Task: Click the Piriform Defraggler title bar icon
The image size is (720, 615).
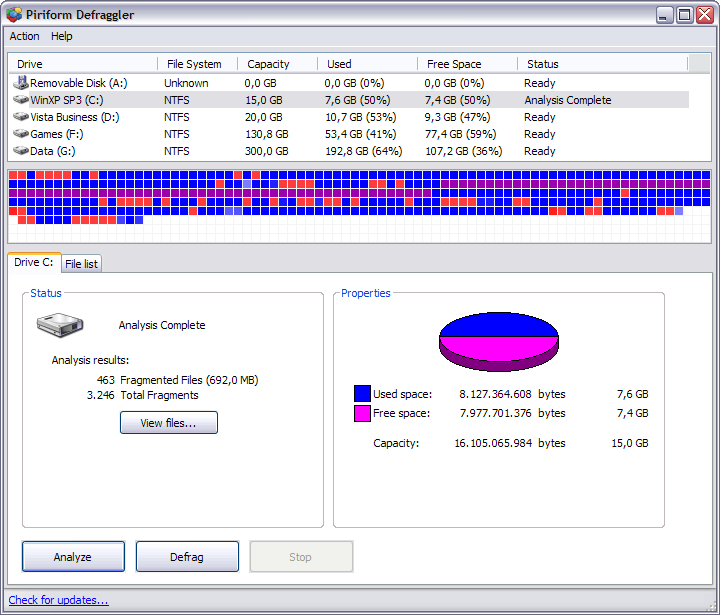Action: pos(14,15)
